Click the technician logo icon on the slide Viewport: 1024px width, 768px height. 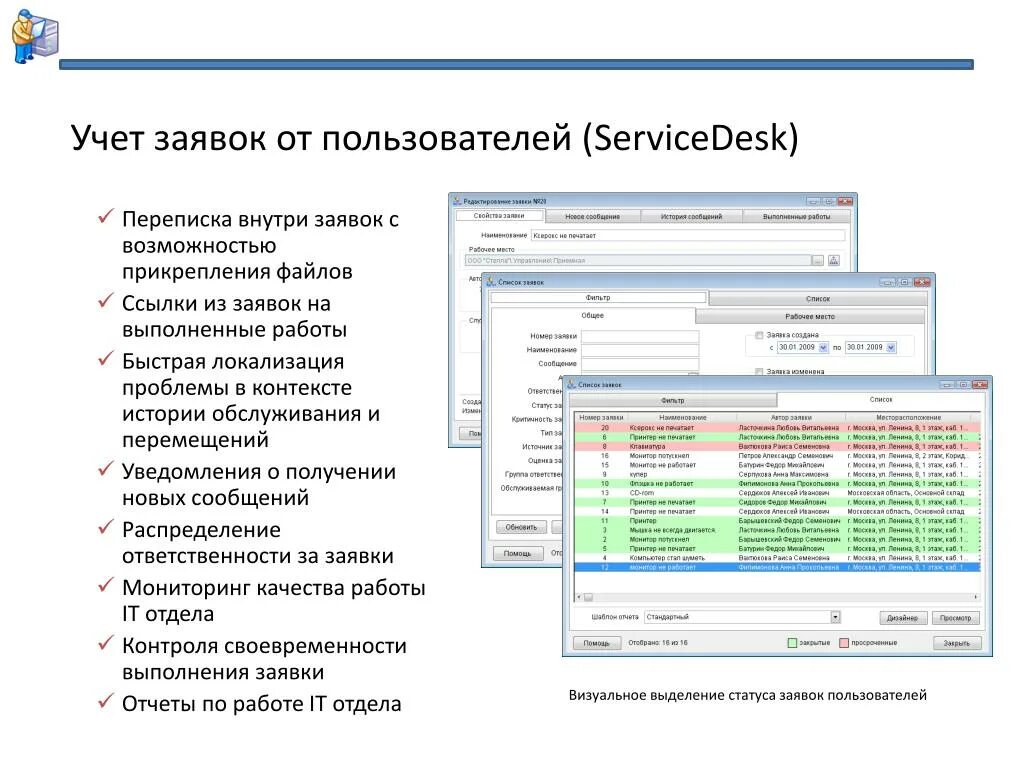coord(35,37)
